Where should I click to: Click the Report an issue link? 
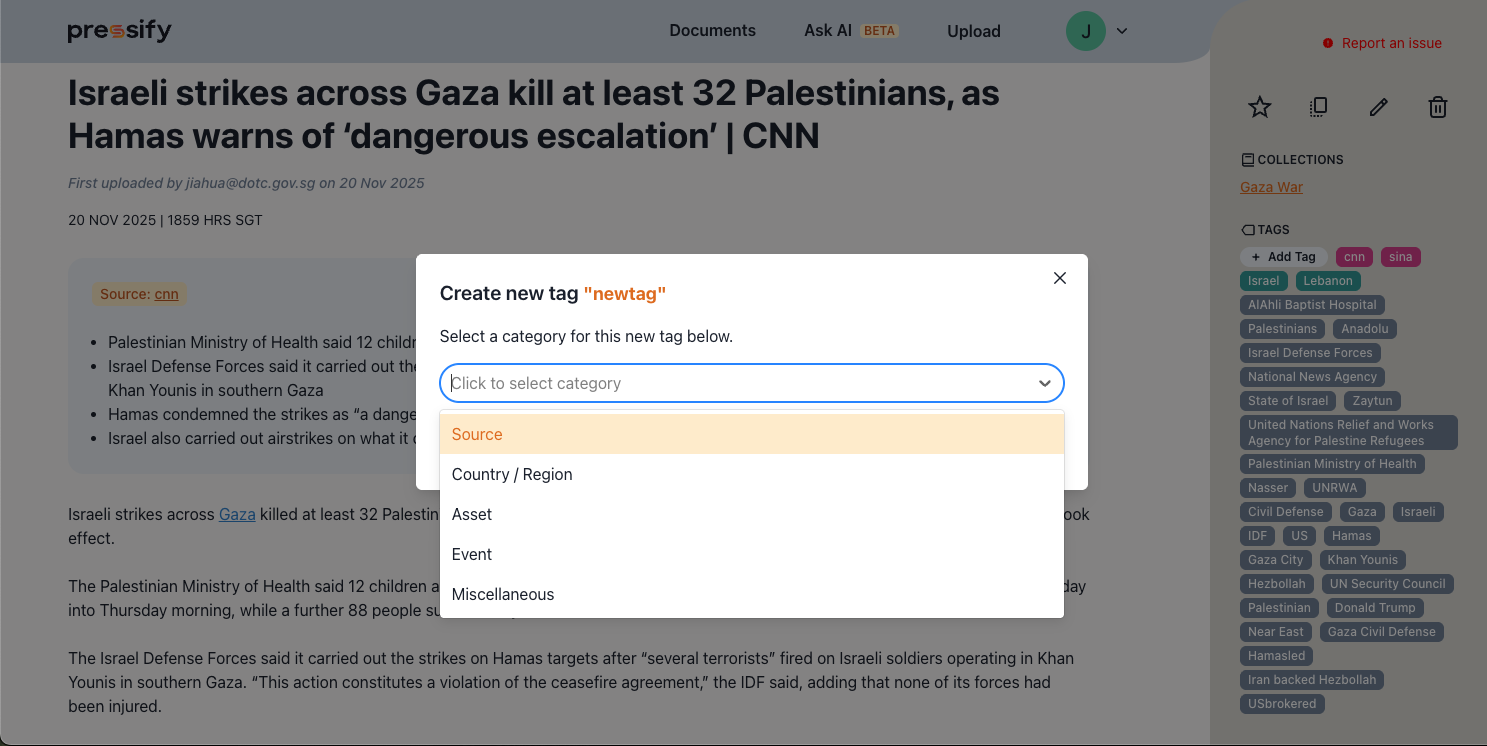pyautogui.click(x=1390, y=43)
